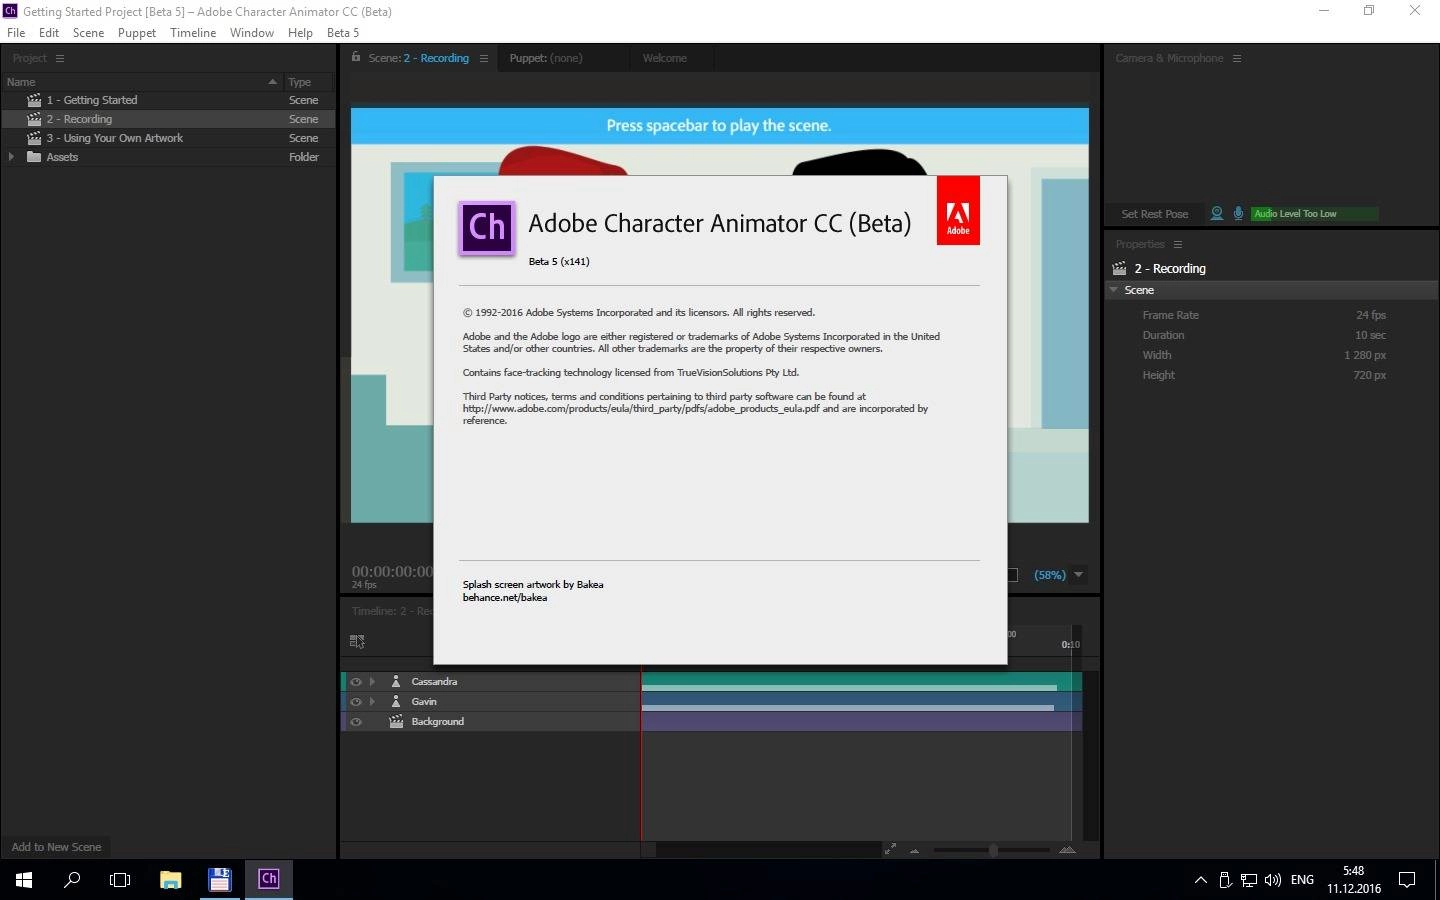The height and width of the screenshot is (900, 1440).
Task: Click the Add to New Scene button
Action: point(56,847)
